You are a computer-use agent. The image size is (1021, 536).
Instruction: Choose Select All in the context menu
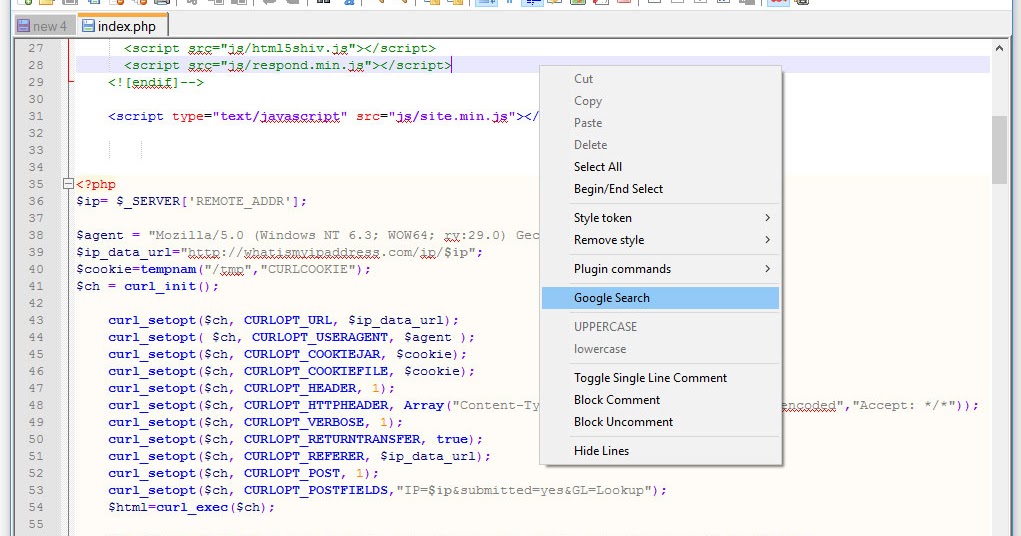point(660,167)
